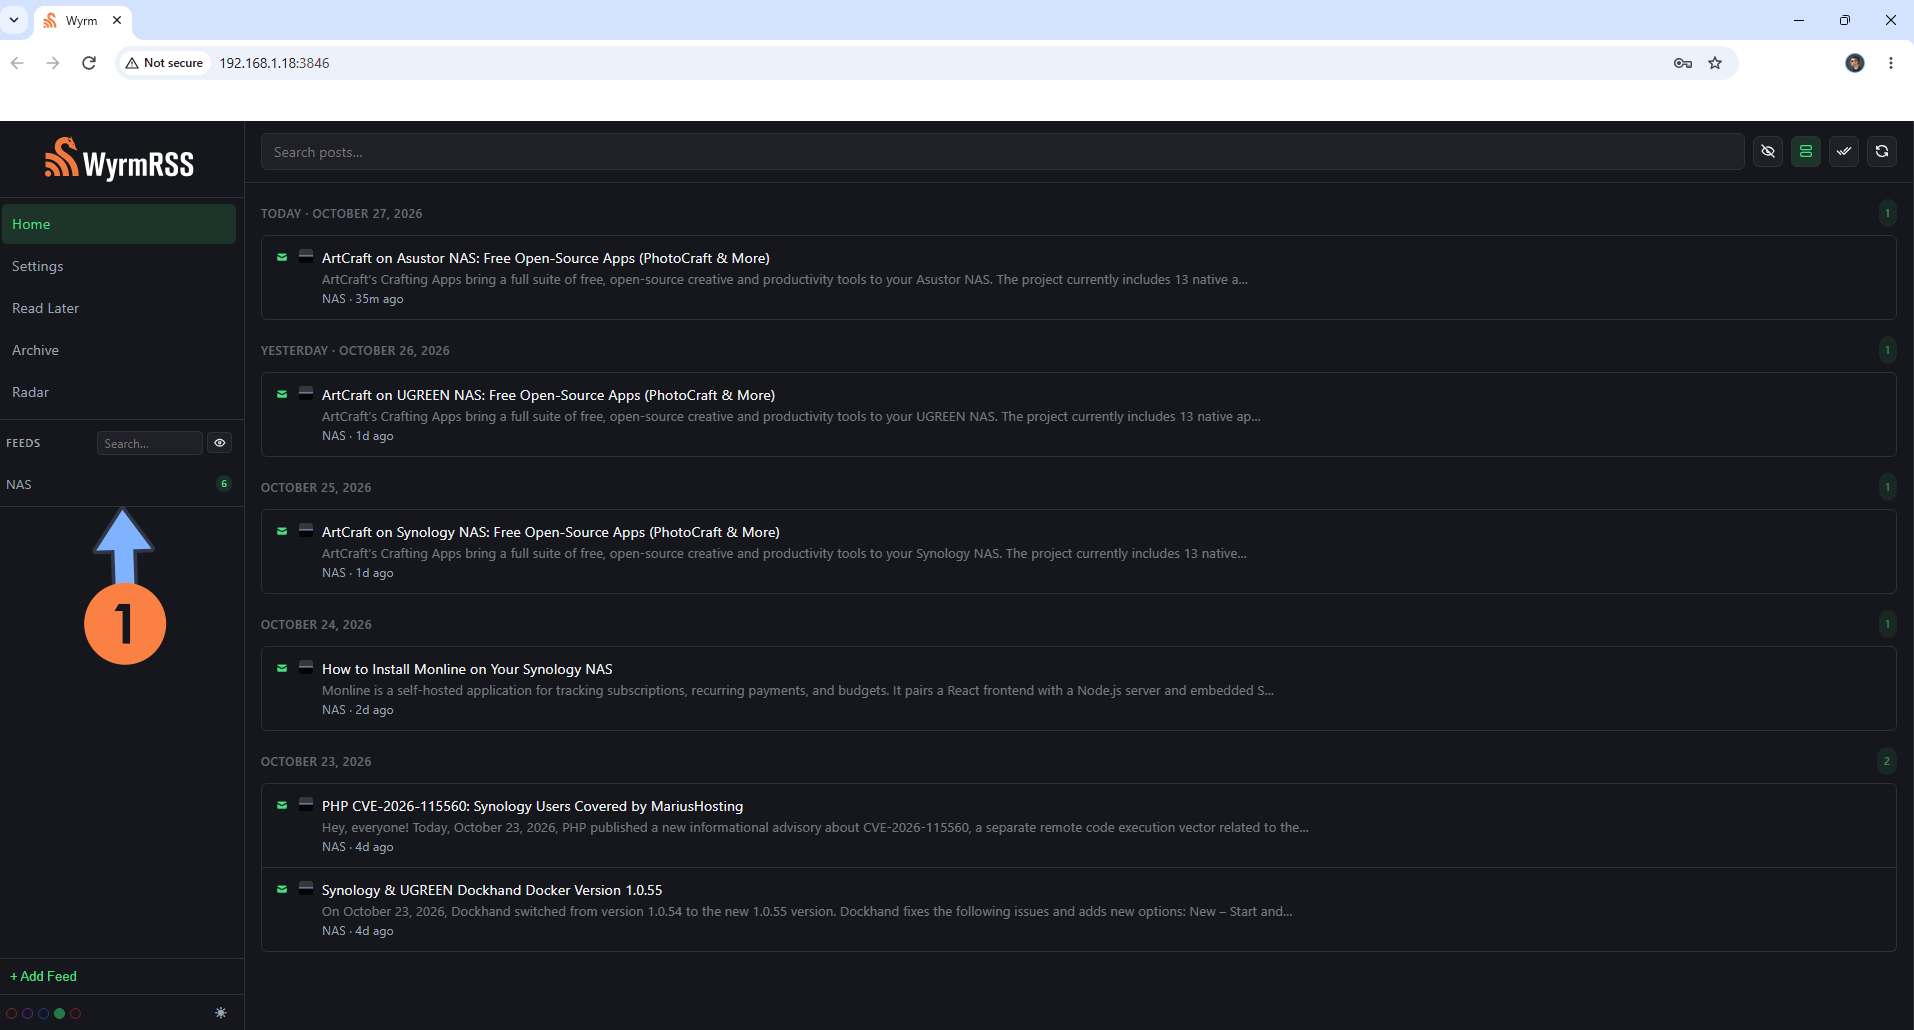This screenshot has width=1914, height=1030.
Task: Open the browser password key icon
Action: pyautogui.click(x=1683, y=63)
